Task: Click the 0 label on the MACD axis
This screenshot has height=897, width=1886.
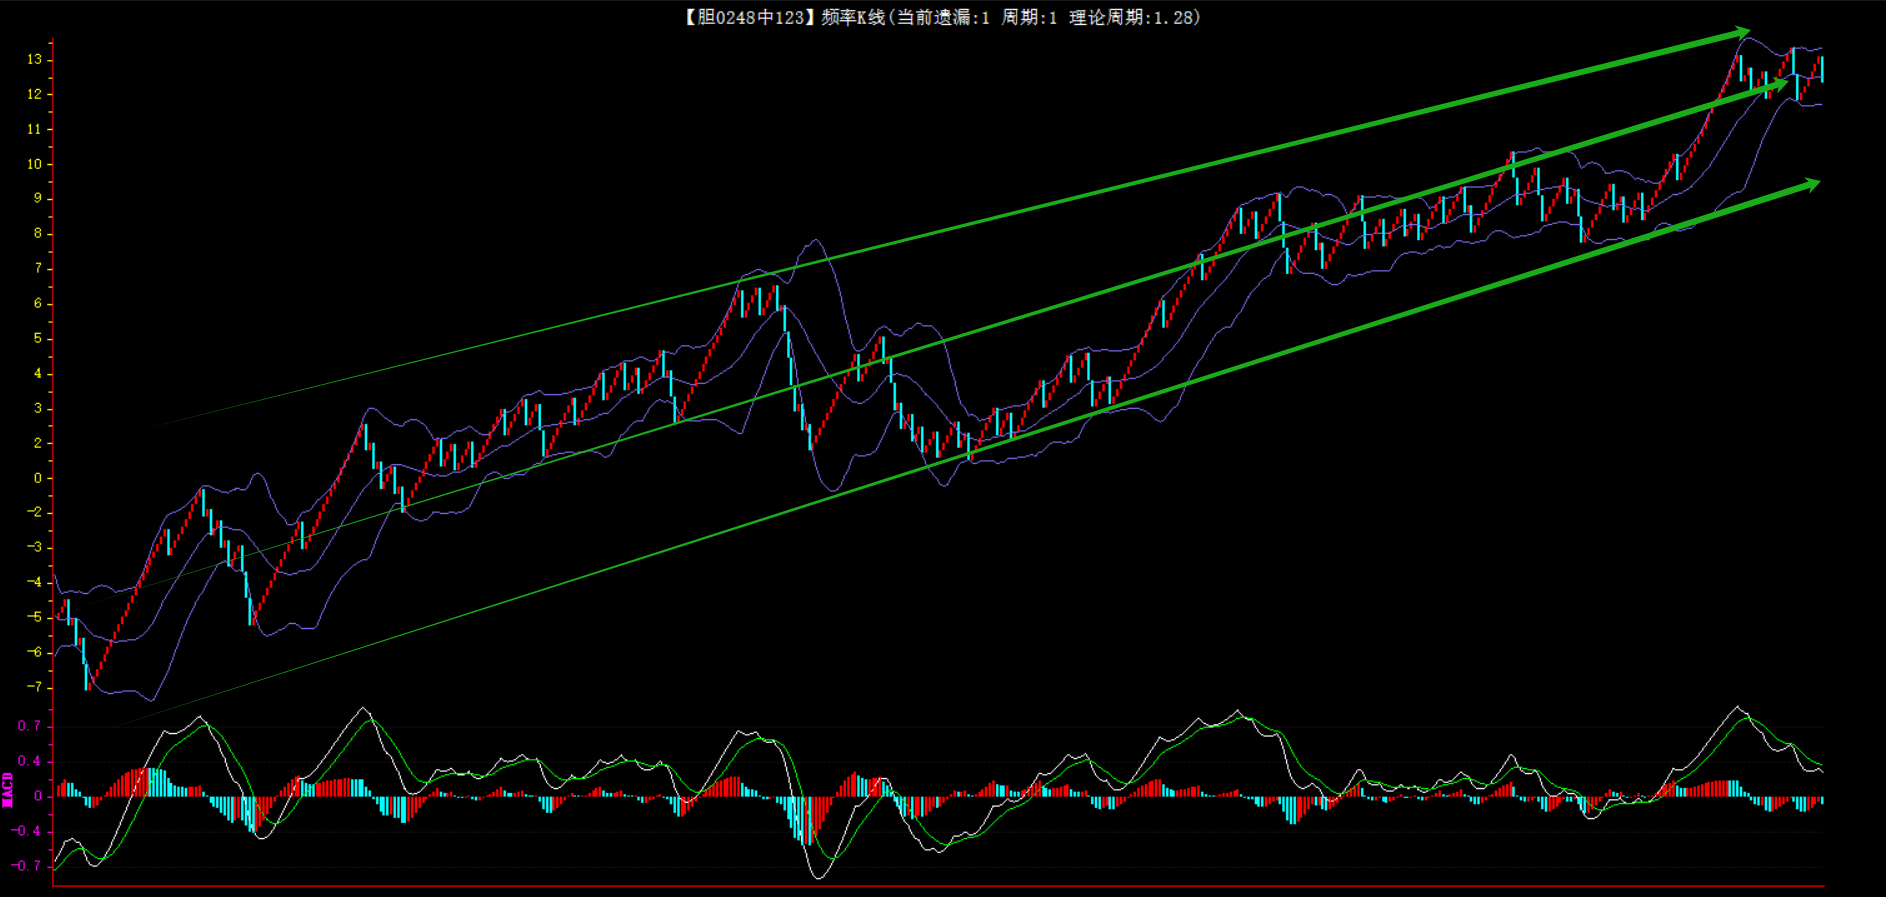Action: point(38,796)
